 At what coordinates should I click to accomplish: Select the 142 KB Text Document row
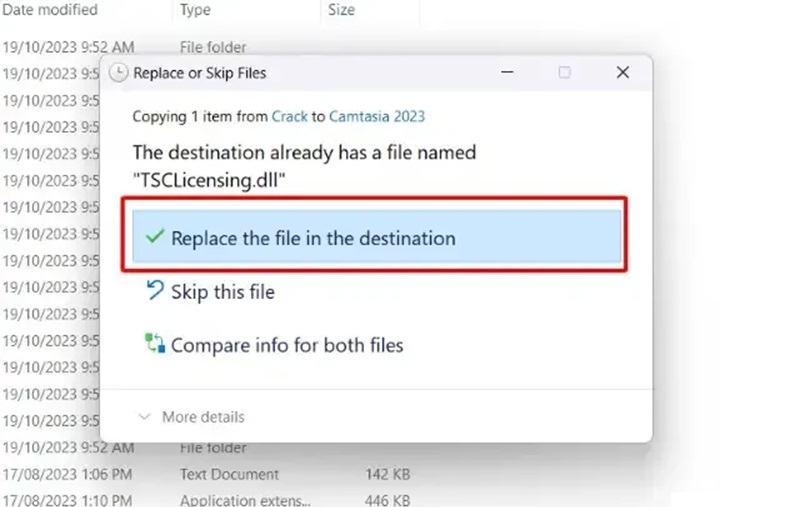tap(230, 474)
